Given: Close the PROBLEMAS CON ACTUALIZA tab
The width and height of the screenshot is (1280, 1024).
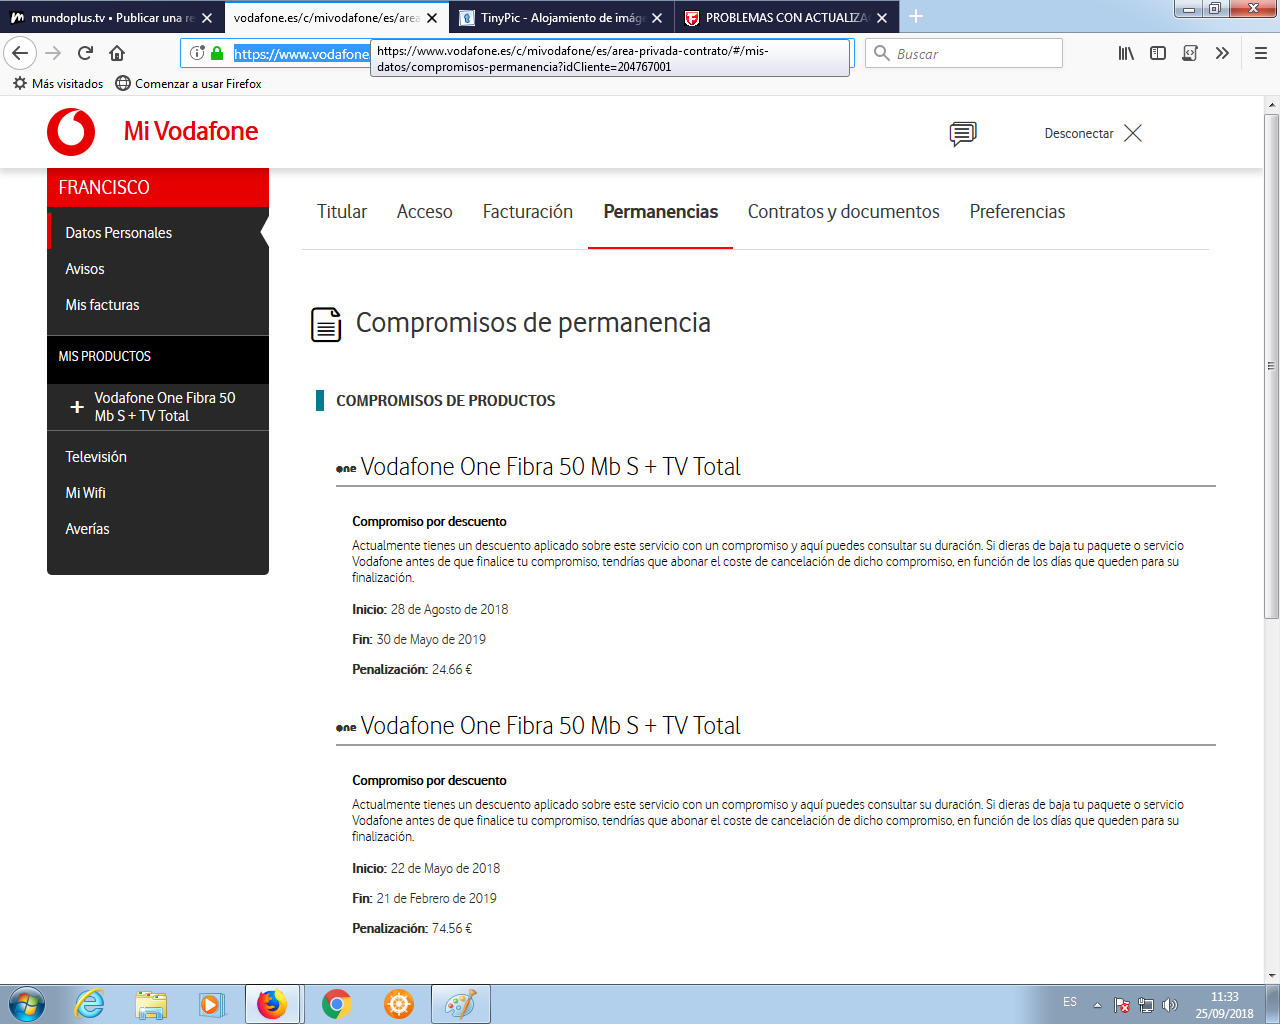Looking at the screenshot, I should (x=882, y=18).
